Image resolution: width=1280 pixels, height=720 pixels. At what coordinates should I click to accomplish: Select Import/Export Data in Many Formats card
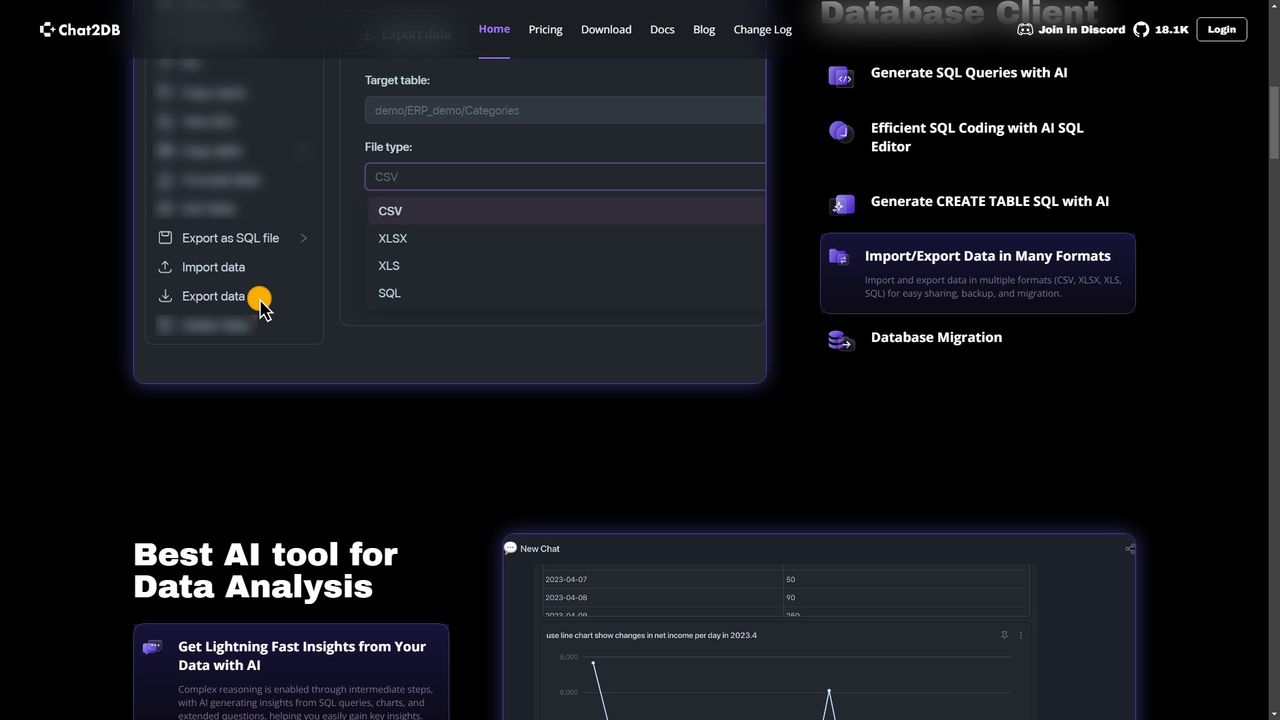click(x=978, y=273)
